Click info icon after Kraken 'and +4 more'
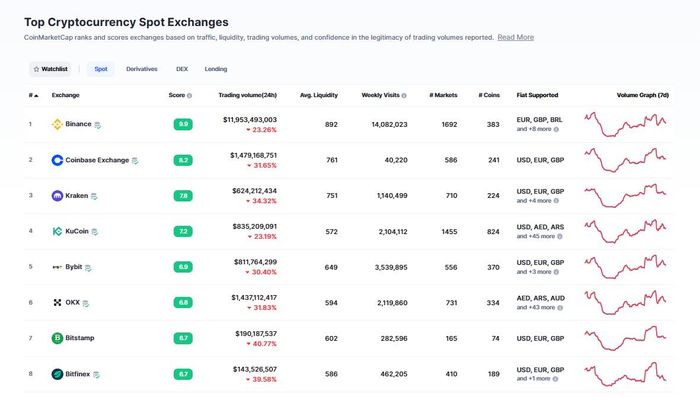Image resolution: width=700 pixels, height=397 pixels. point(556,201)
